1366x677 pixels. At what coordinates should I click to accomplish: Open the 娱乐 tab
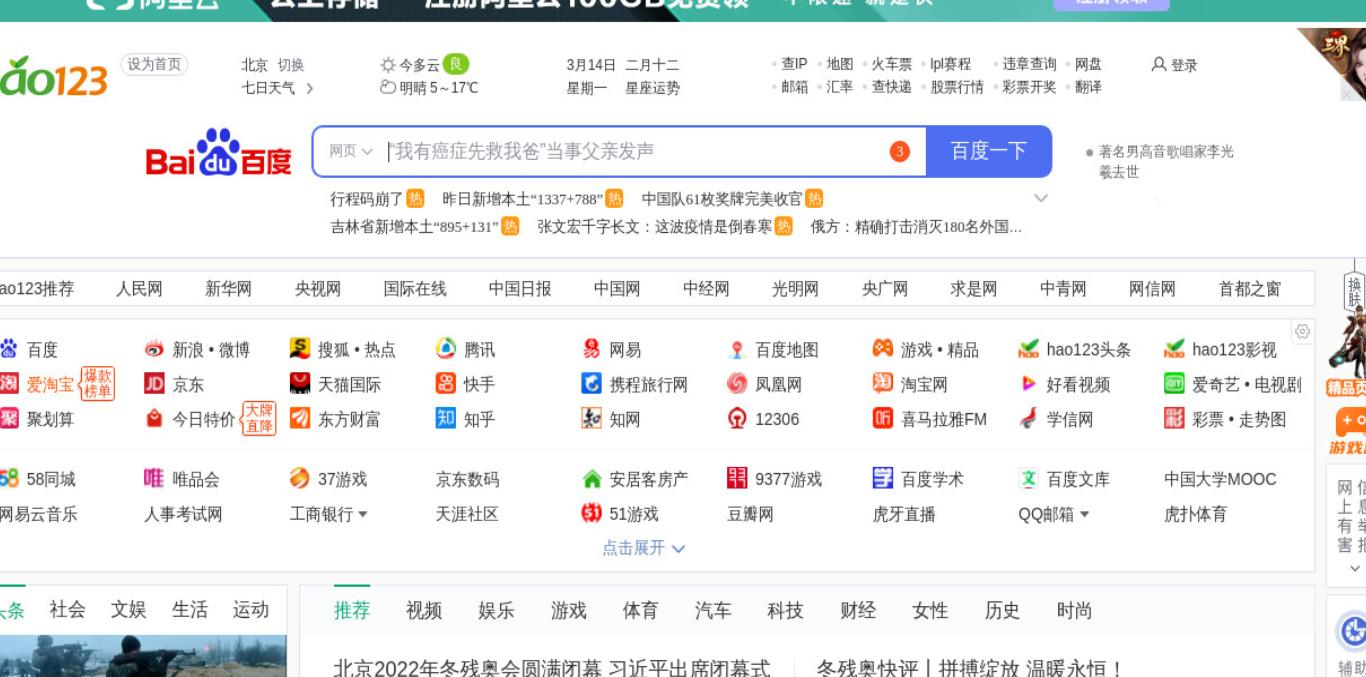pos(496,610)
